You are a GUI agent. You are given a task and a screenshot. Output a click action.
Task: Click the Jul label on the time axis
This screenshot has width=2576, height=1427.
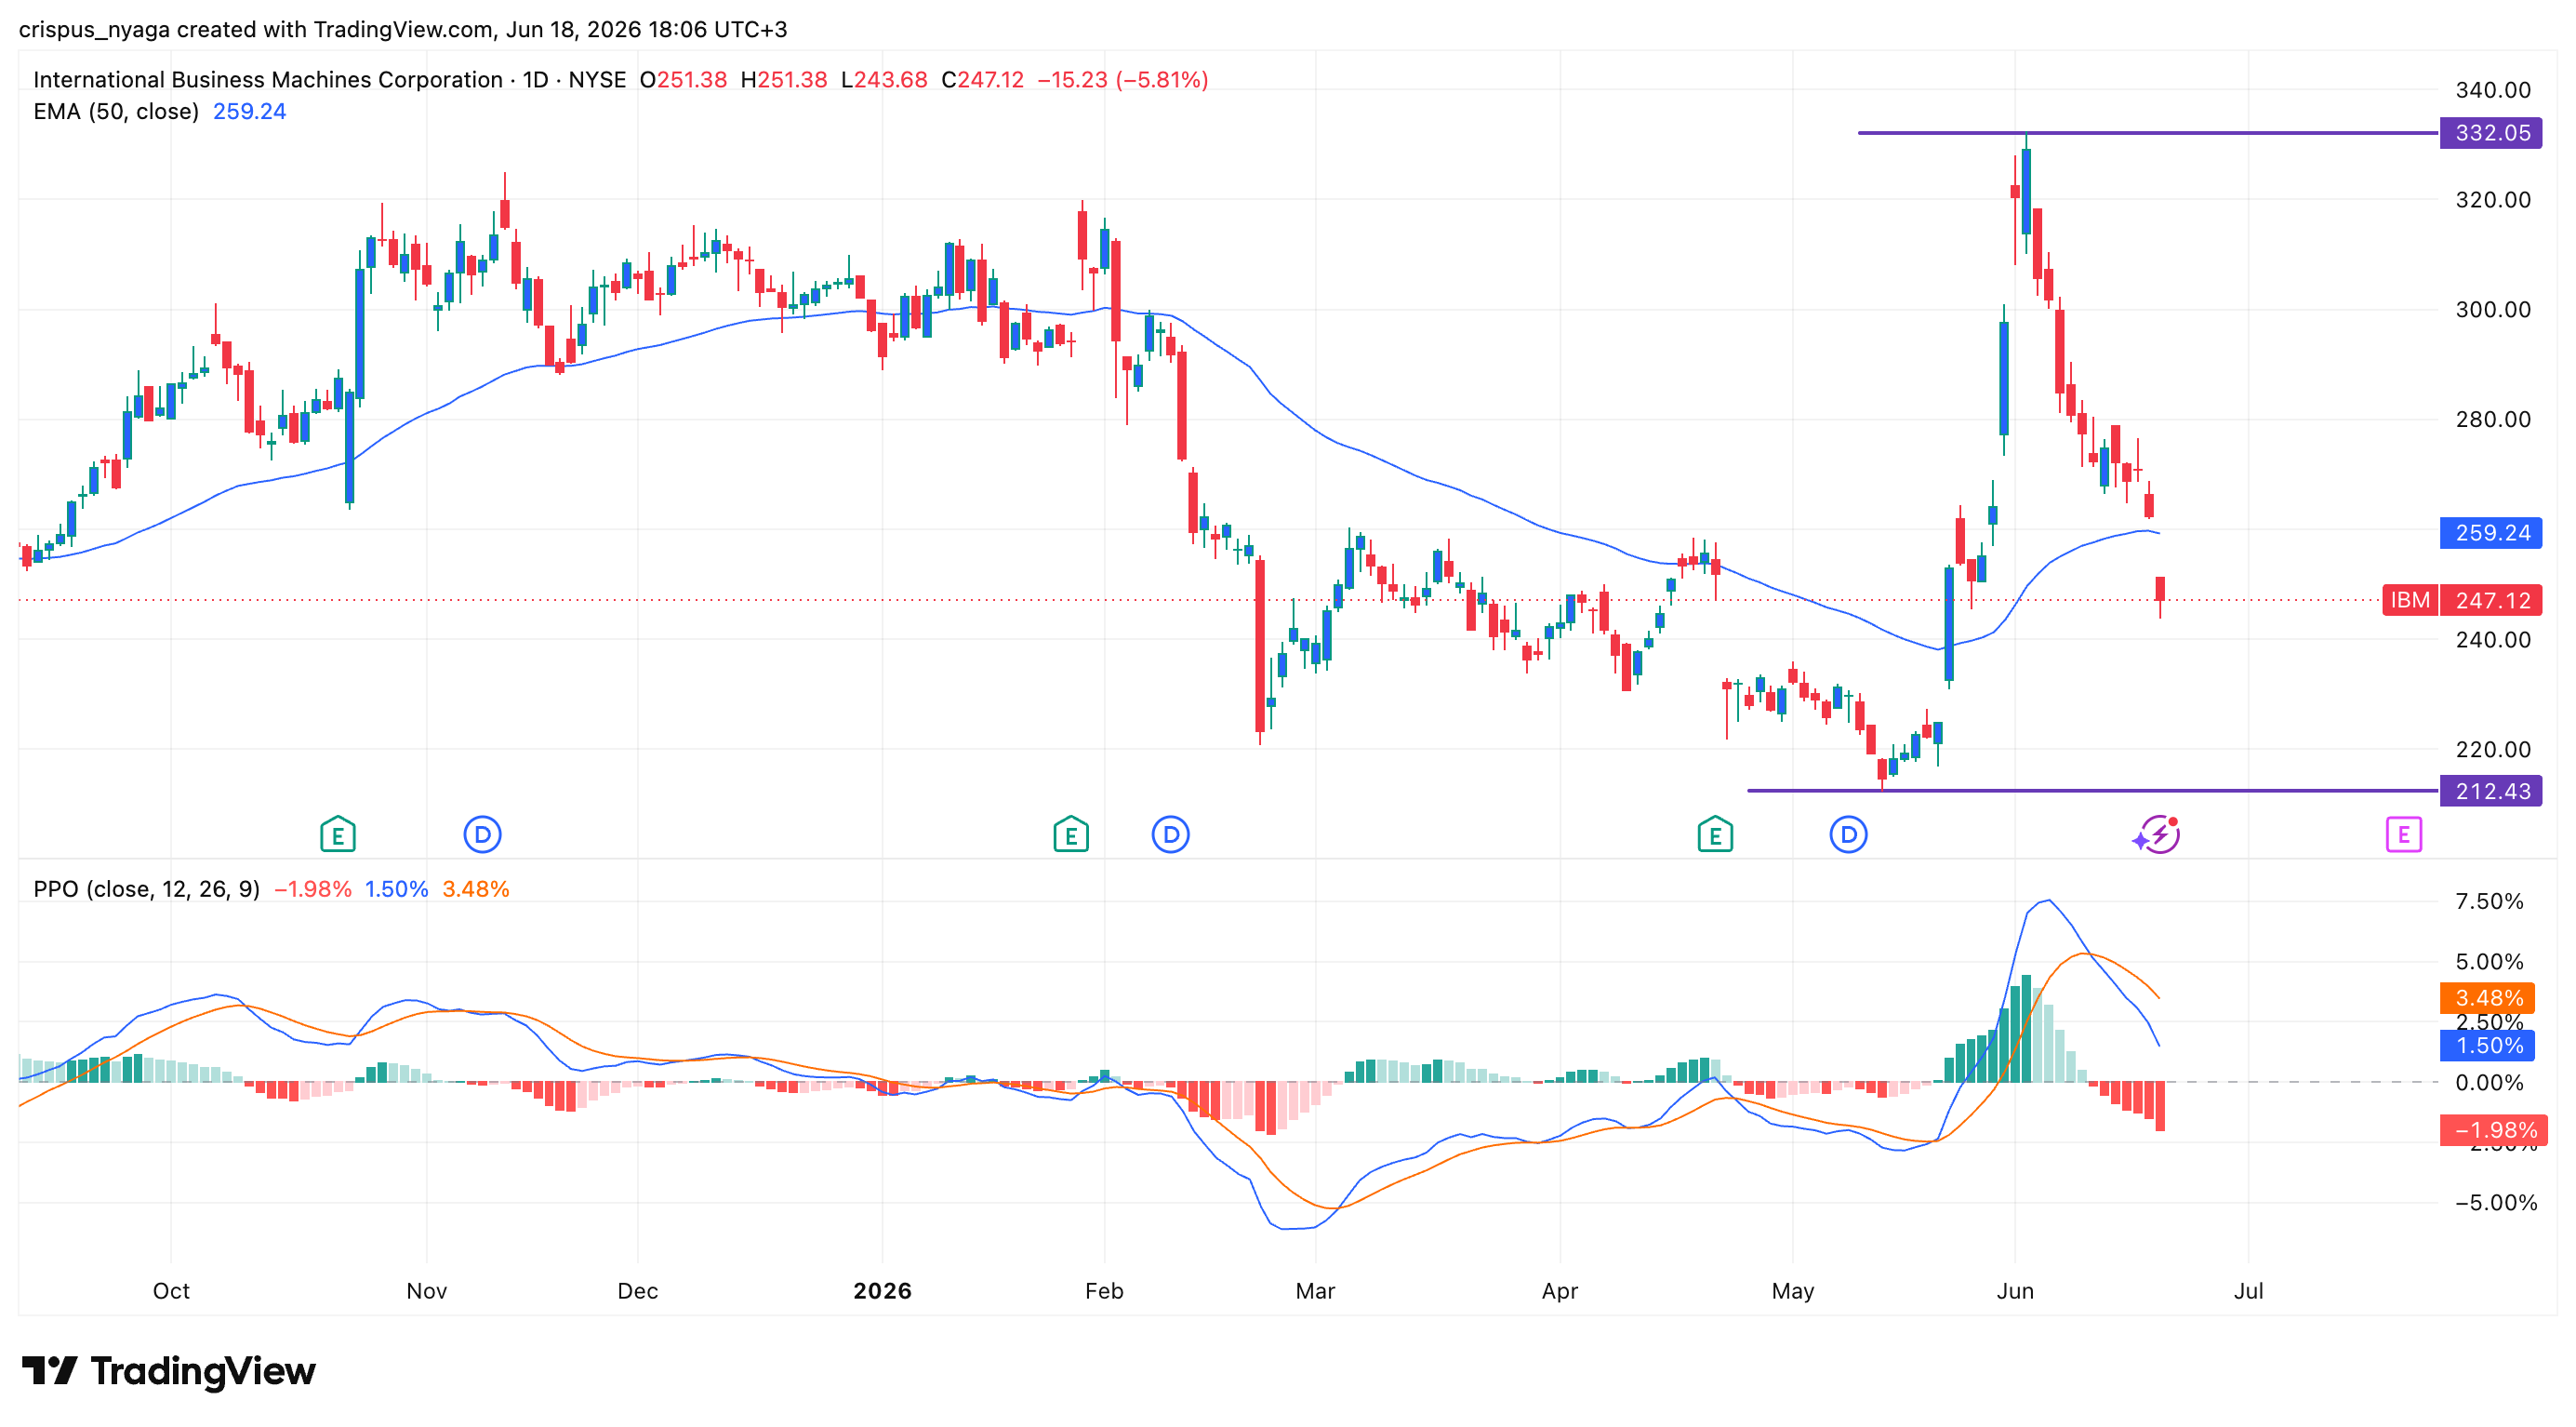coord(2248,1291)
